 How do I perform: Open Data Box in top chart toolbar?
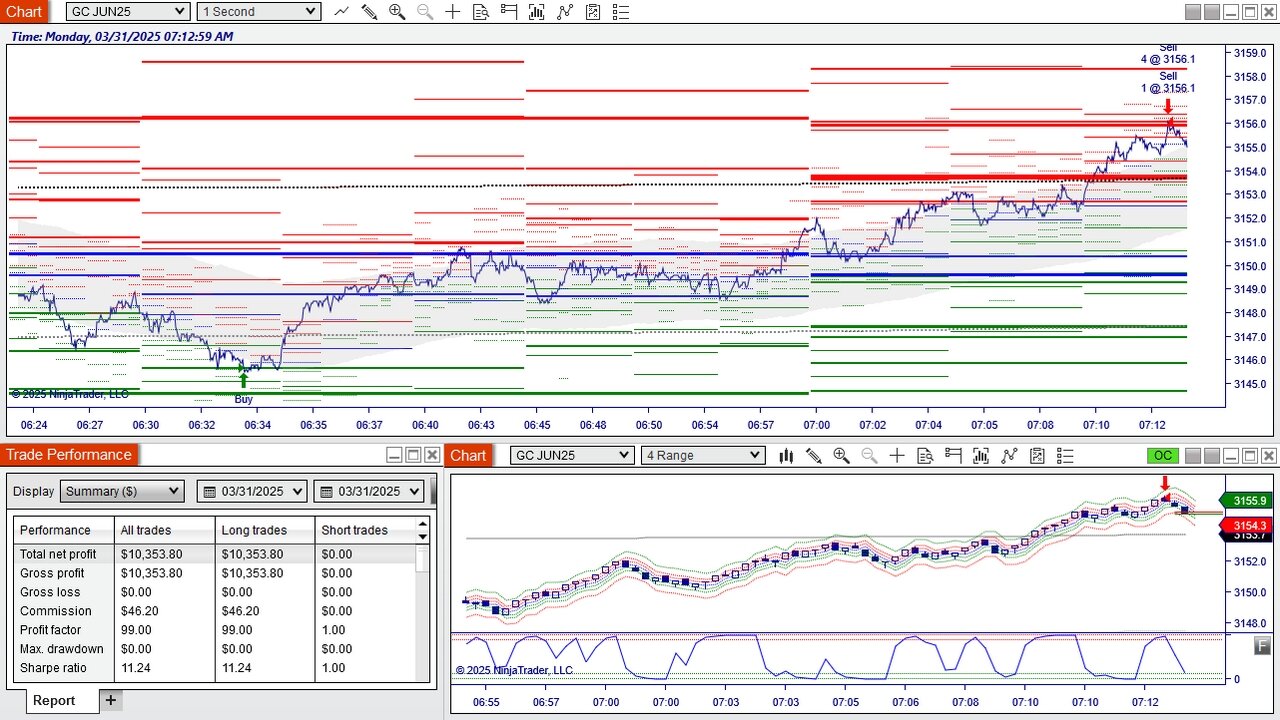coord(481,12)
